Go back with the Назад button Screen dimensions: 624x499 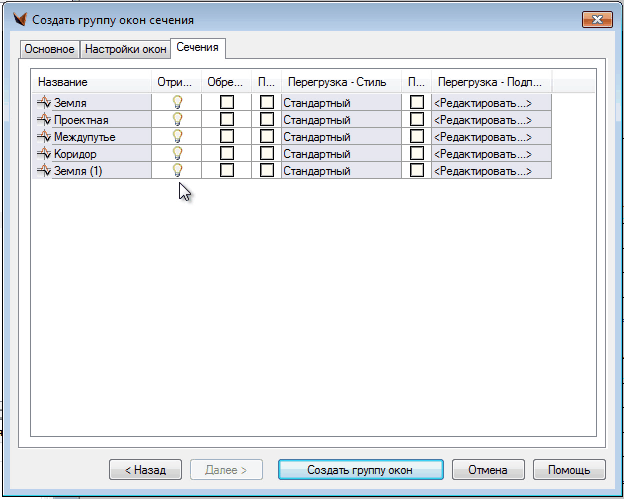tap(145, 469)
